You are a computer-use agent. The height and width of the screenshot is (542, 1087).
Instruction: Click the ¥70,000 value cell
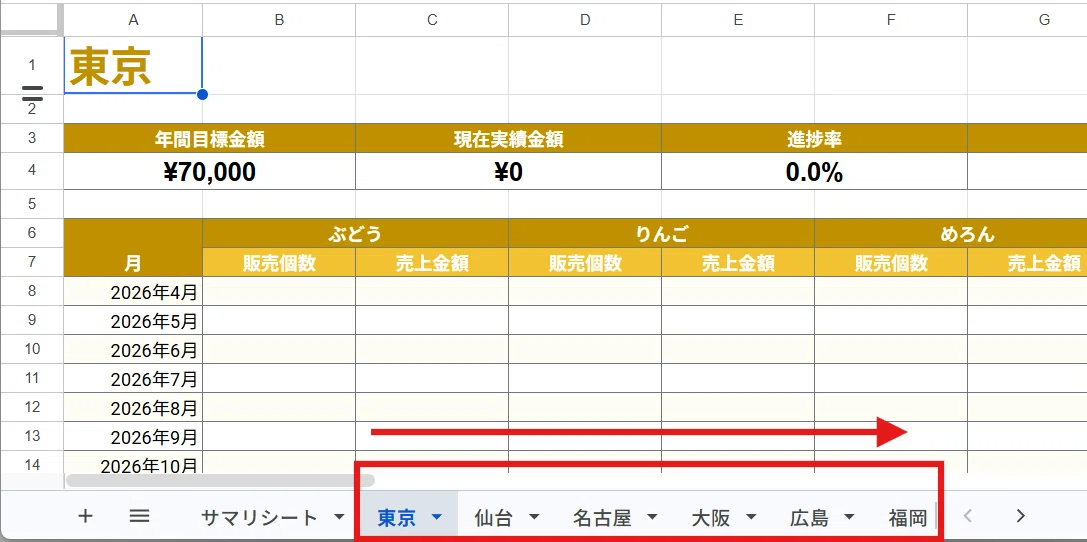coord(209,171)
